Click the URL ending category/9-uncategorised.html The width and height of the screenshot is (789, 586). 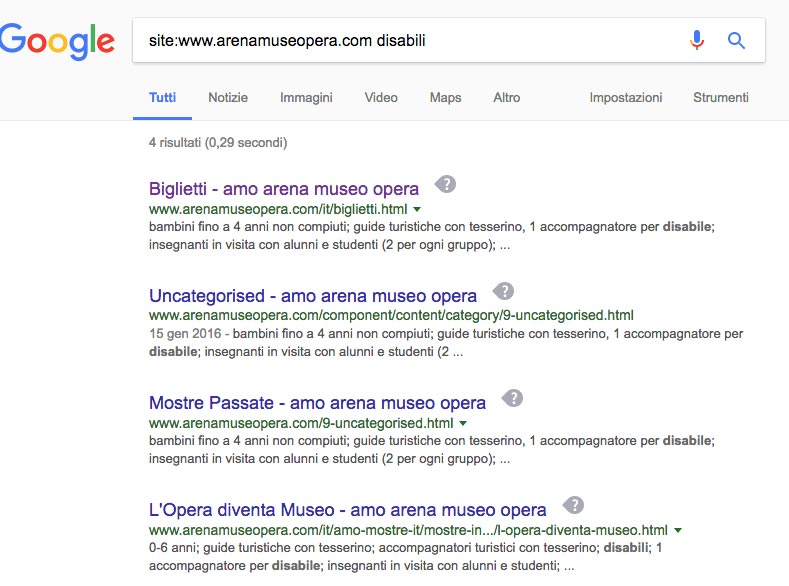pyautogui.click(x=391, y=315)
